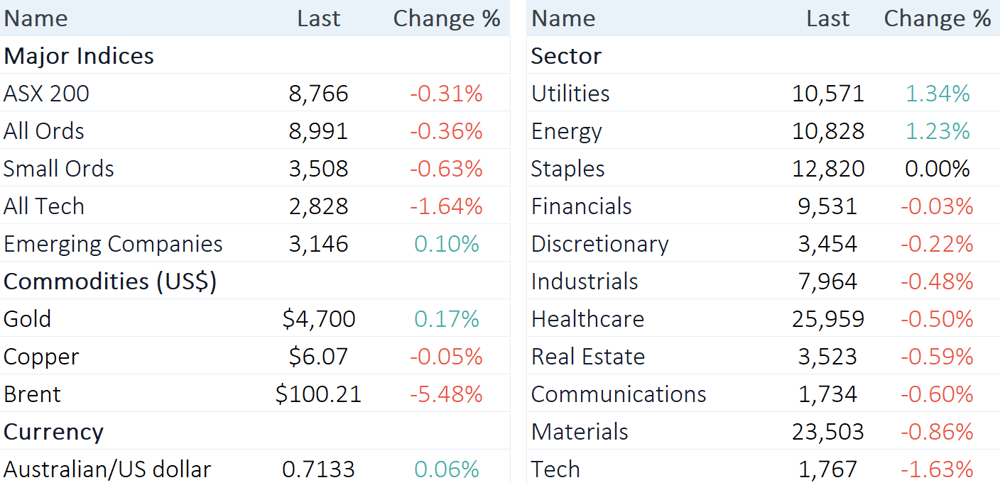Screen dimensions: 1000x485
Task: Select the All Ords index name
Action: pos(43,131)
